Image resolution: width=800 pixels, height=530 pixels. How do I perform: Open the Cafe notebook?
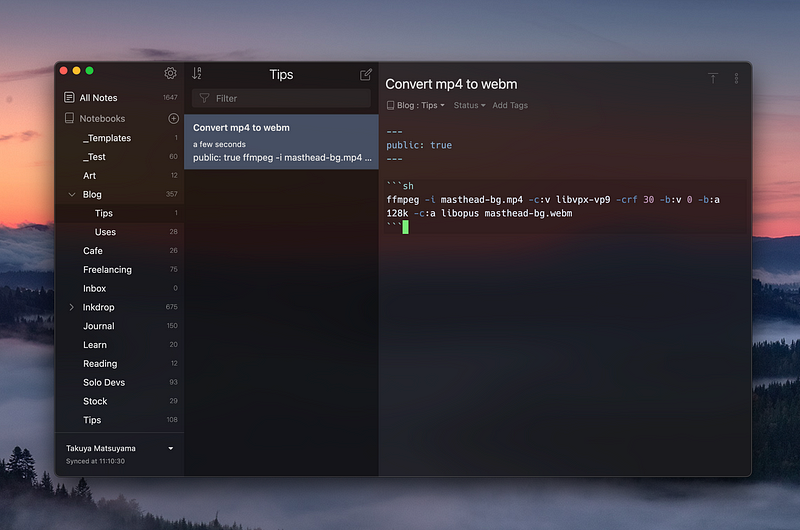click(x=119, y=250)
